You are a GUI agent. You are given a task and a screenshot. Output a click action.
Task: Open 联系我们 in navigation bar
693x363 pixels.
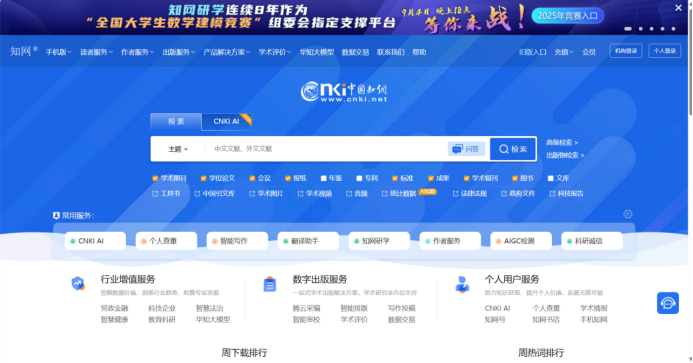(391, 52)
